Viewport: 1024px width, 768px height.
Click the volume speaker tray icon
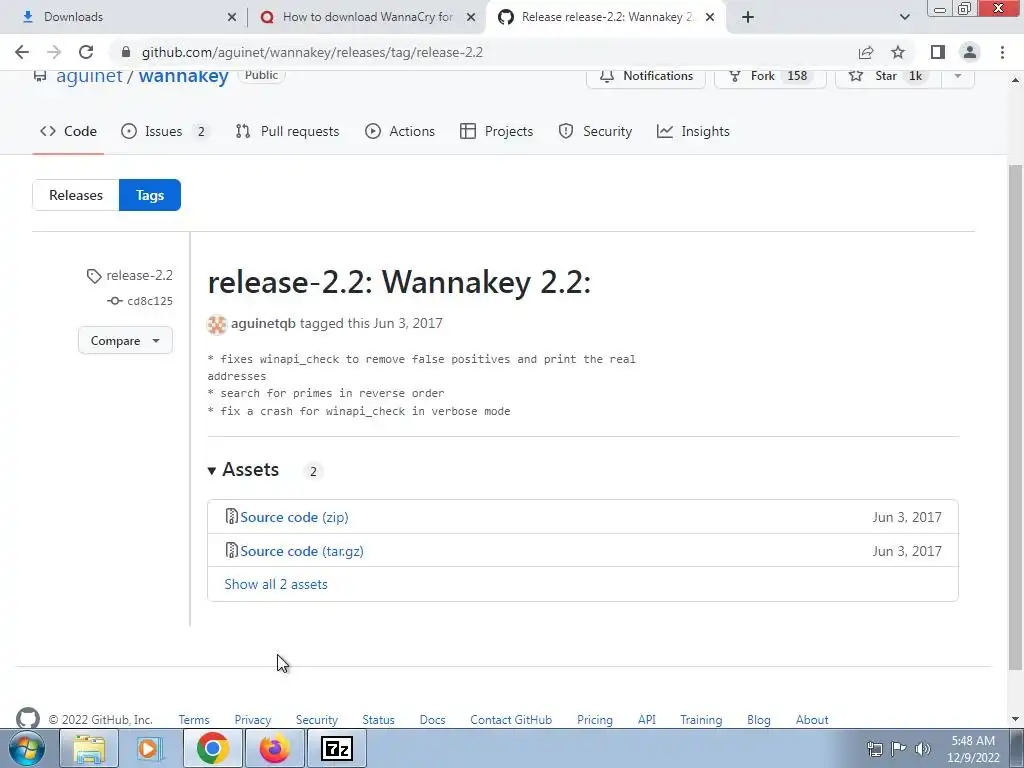(923, 748)
